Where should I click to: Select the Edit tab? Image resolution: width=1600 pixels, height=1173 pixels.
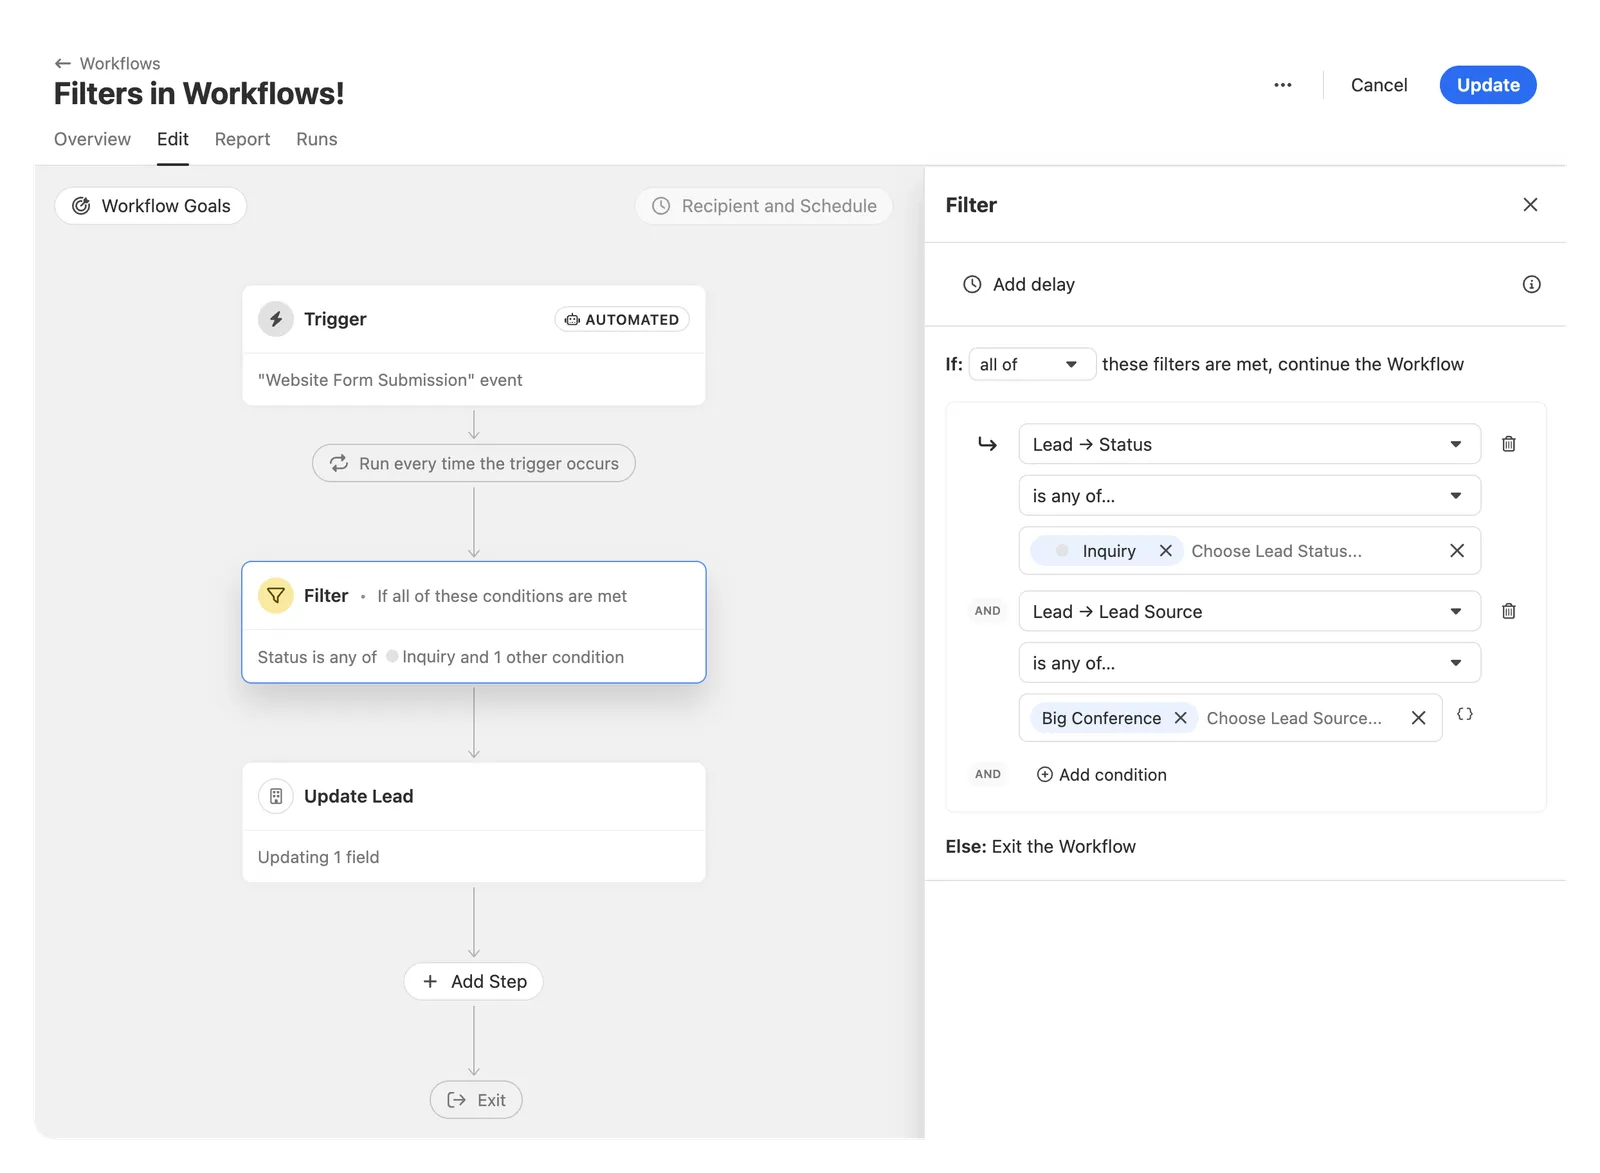point(173,139)
